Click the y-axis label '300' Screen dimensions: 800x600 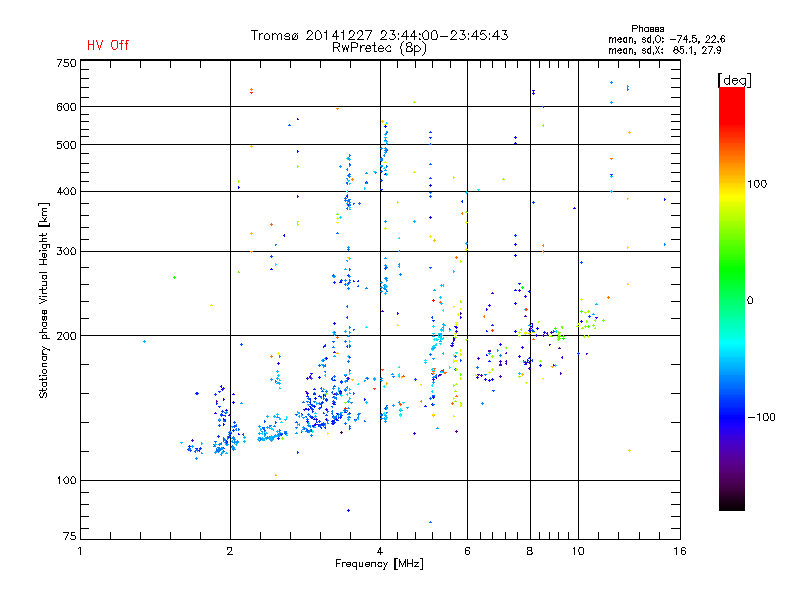[66, 252]
